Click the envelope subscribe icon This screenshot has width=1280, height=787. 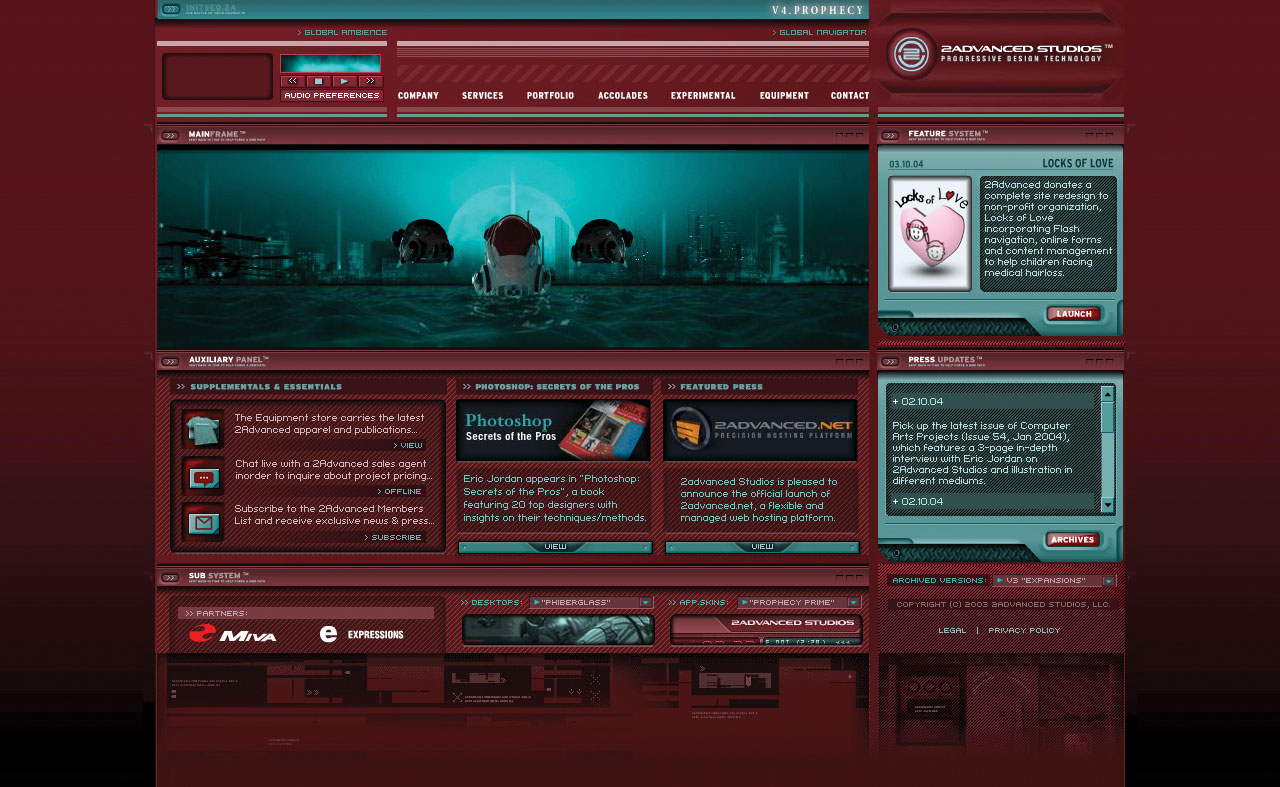click(x=203, y=523)
